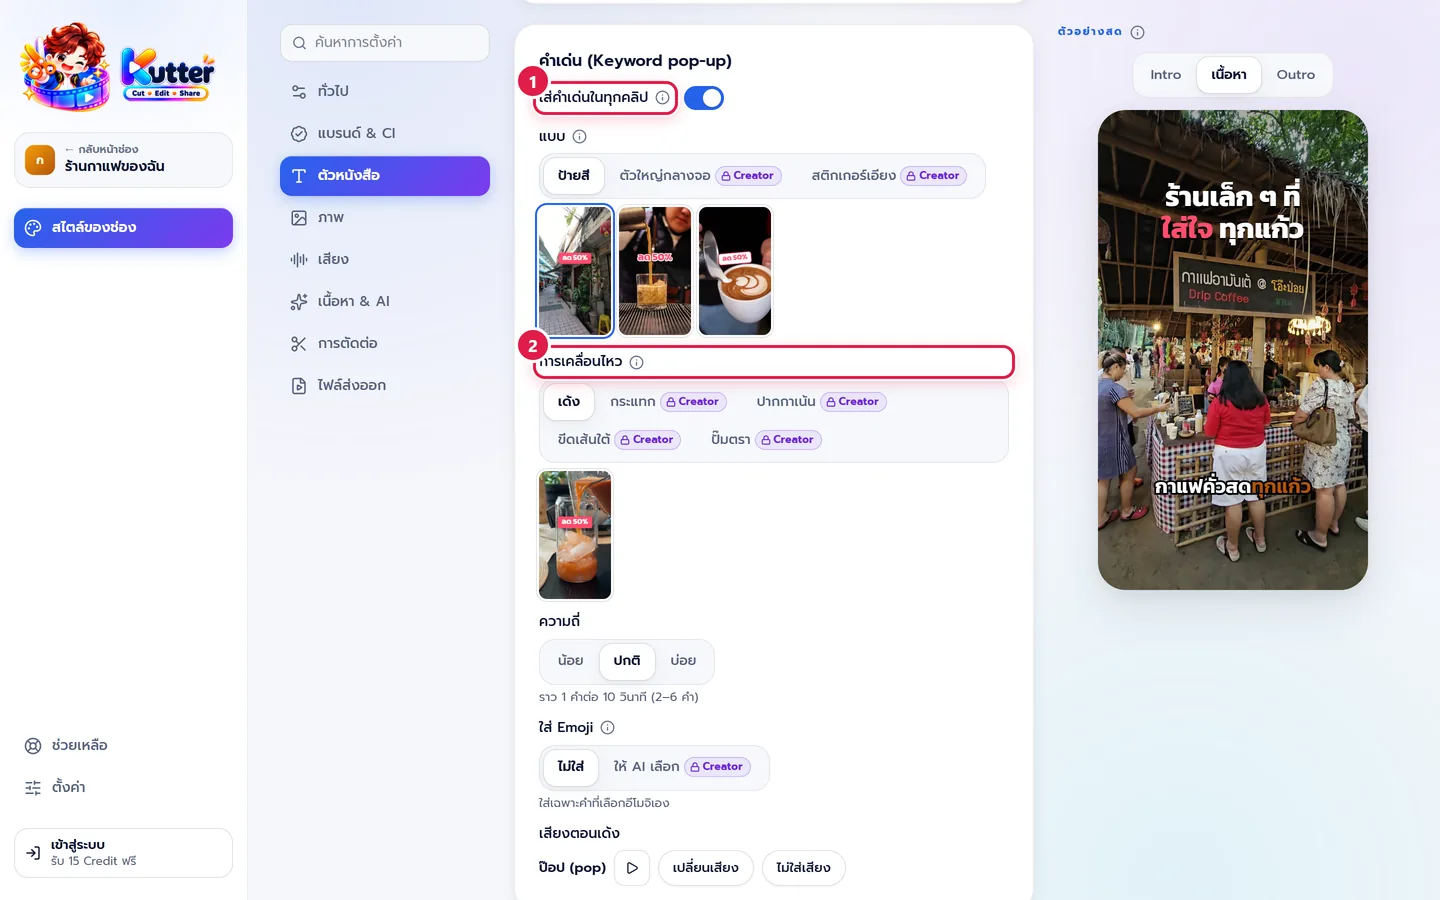Click the sparkle icon for เนื้อหา & AI

(x=299, y=301)
